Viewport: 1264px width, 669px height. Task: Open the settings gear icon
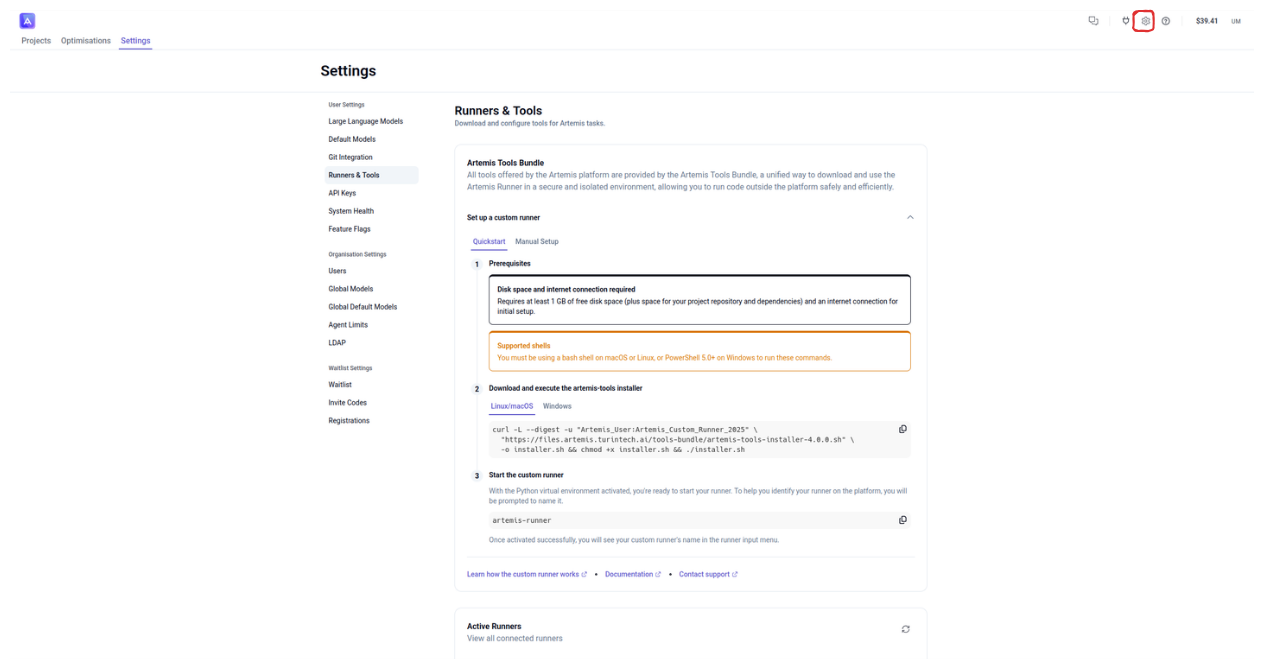(x=1145, y=21)
